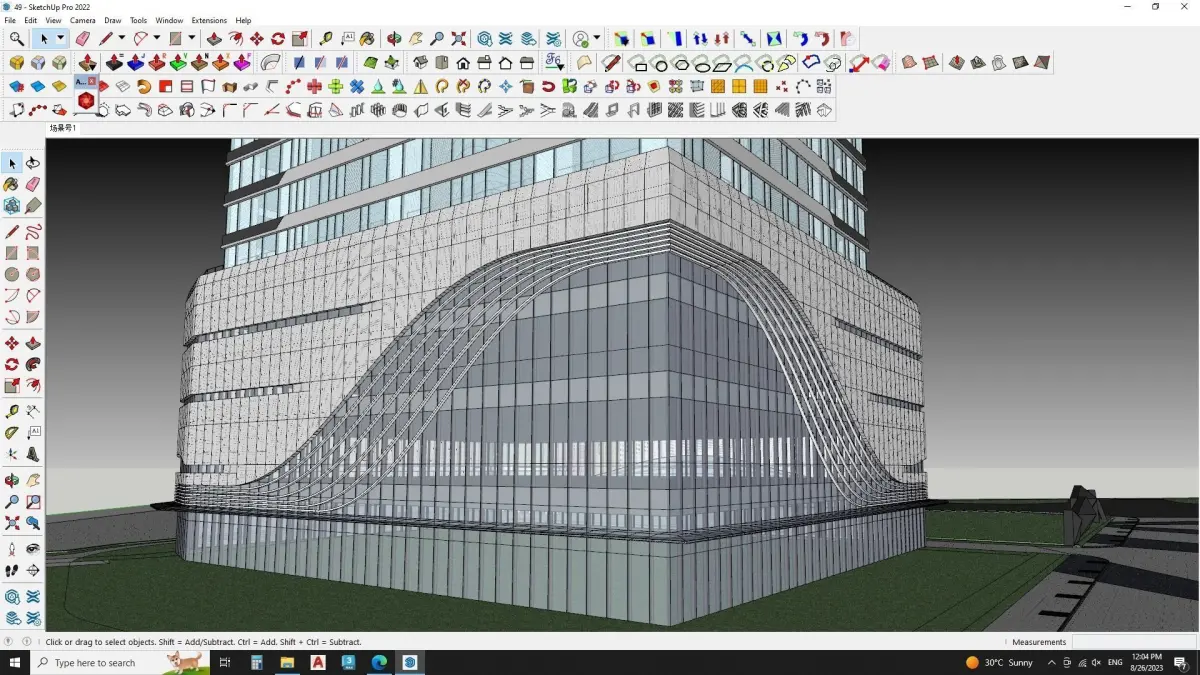Select the Axes tool in left toolbar
The image size is (1200, 675).
[12, 454]
